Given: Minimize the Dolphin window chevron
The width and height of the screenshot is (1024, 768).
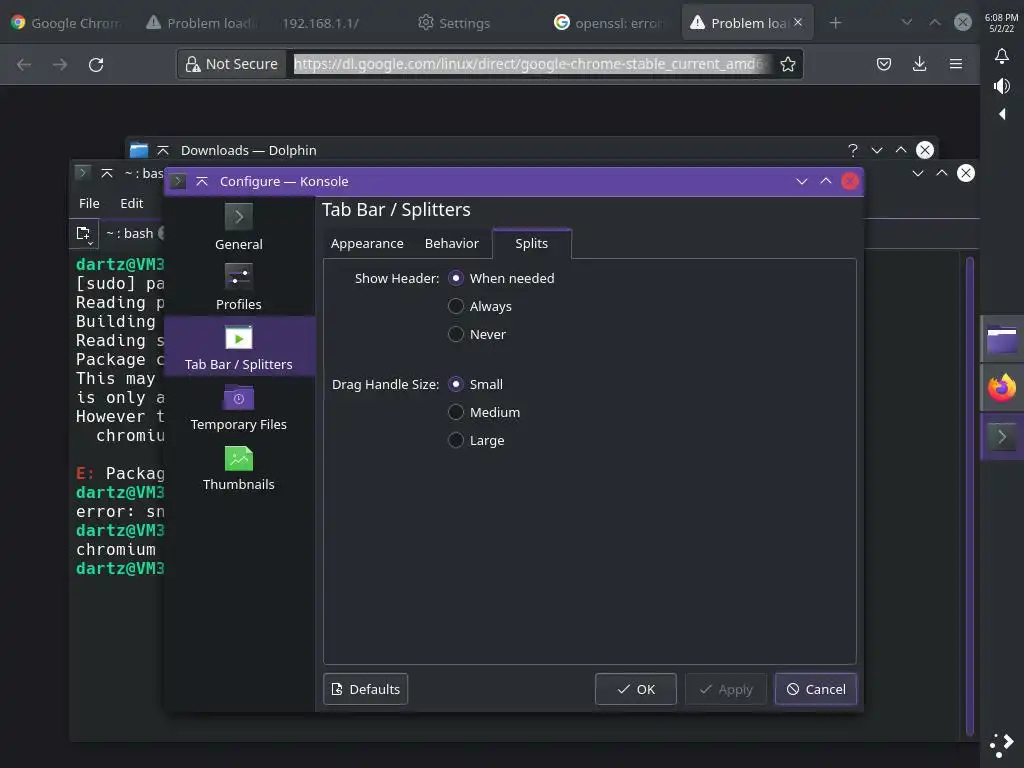Looking at the screenshot, I should click(877, 150).
